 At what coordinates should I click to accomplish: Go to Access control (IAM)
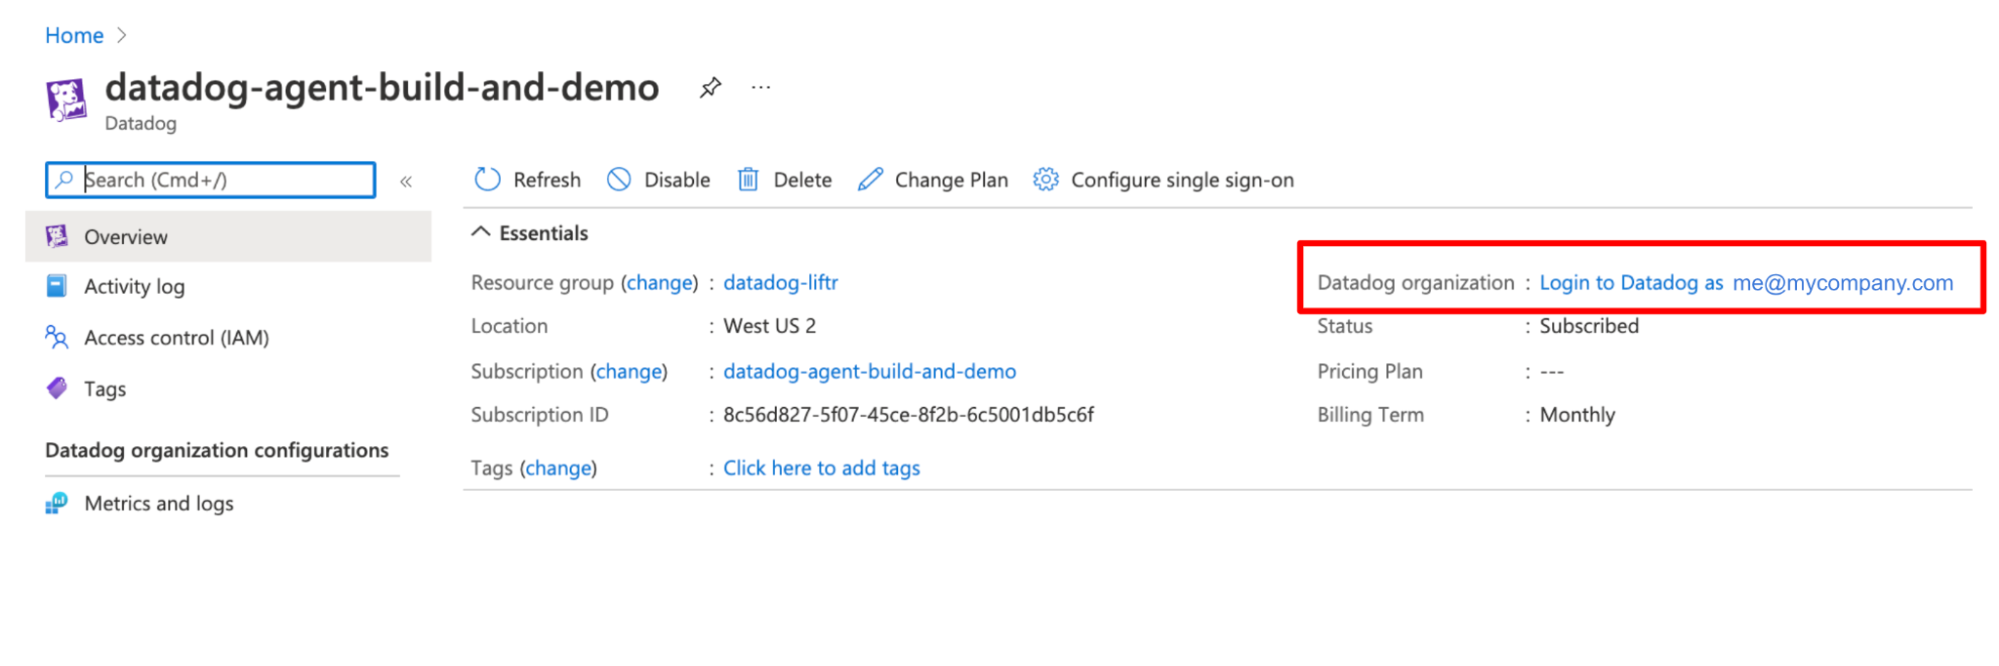176,338
